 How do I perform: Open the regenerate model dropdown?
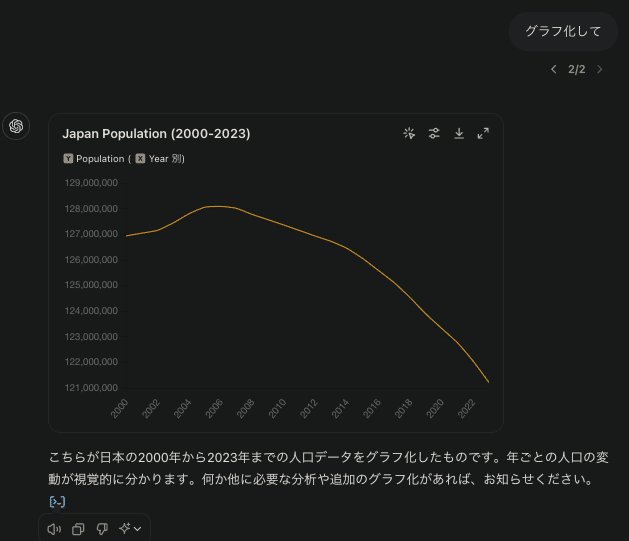(130, 529)
